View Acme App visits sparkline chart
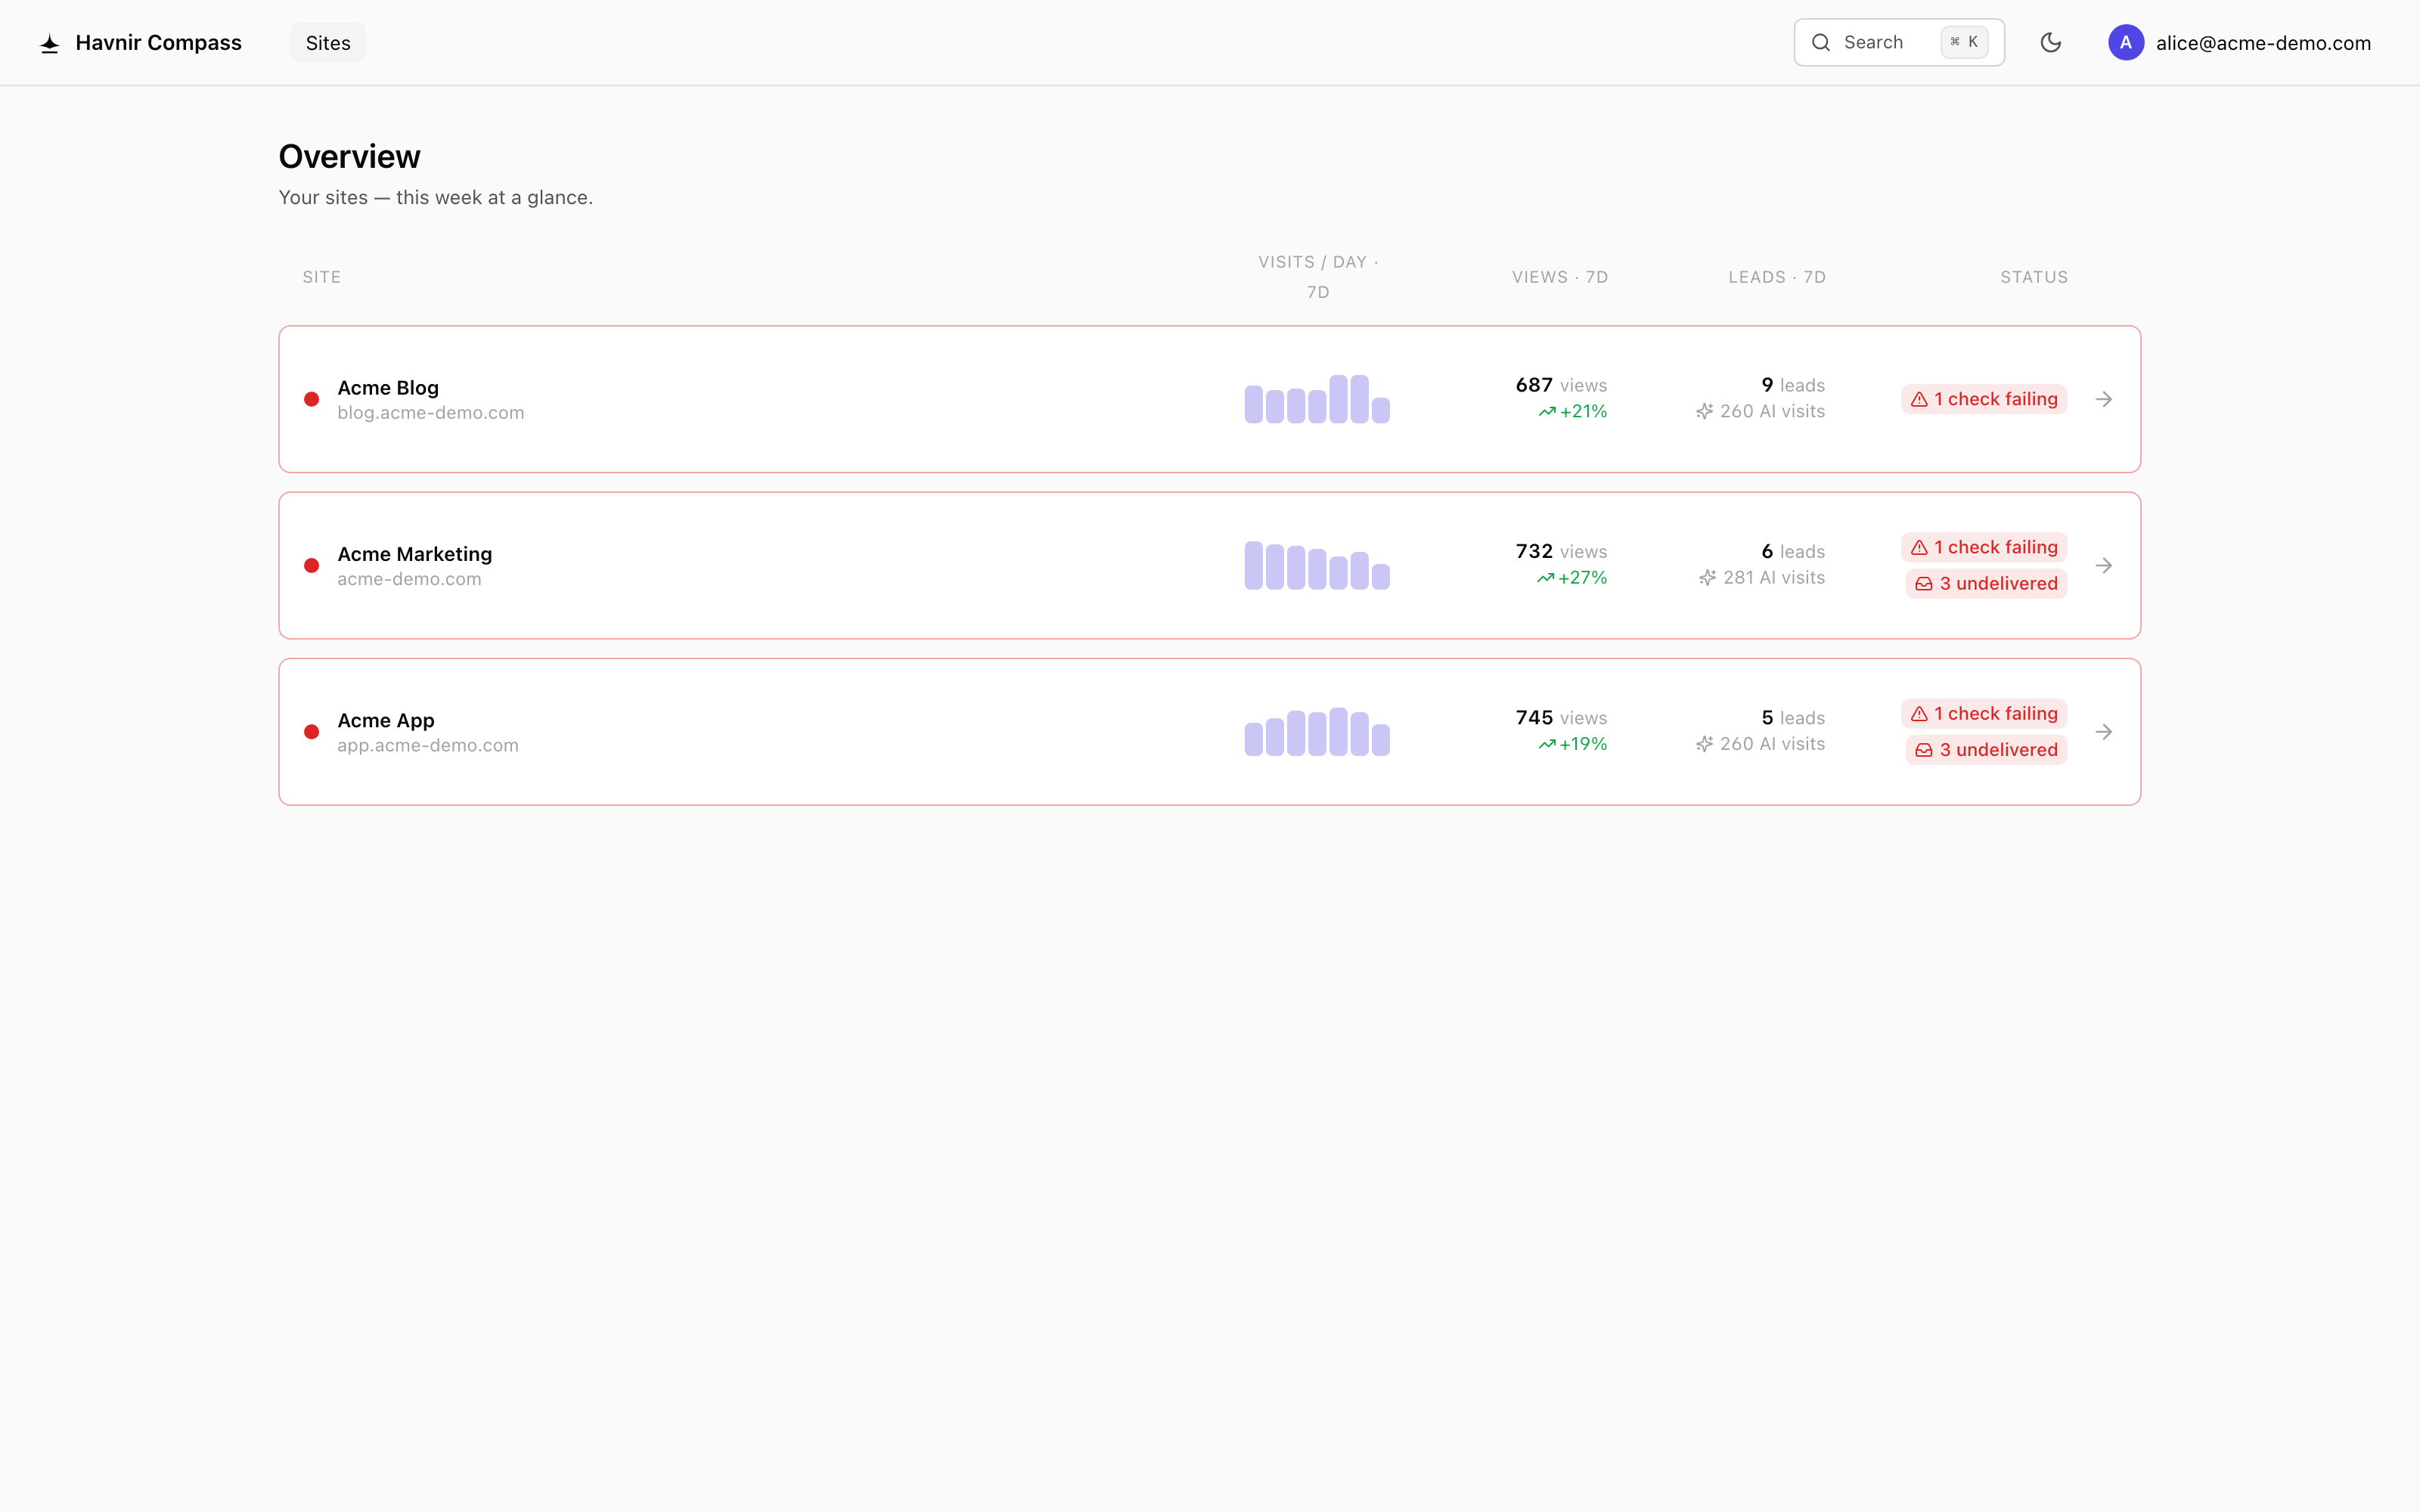The height and width of the screenshot is (1512, 2420). [x=1317, y=732]
